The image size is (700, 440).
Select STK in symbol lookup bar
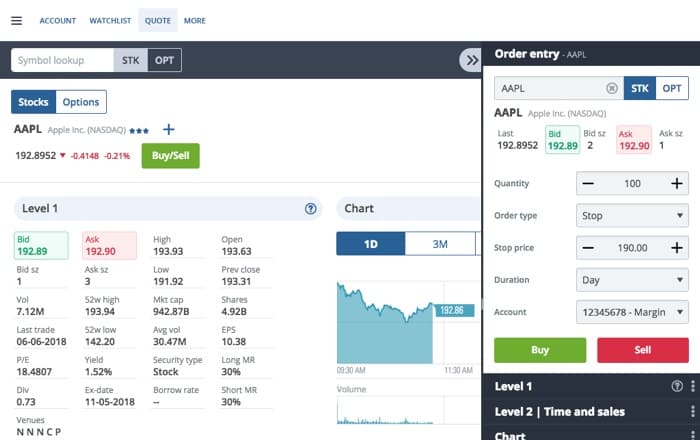pyautogui.click(x=130, y=60)
